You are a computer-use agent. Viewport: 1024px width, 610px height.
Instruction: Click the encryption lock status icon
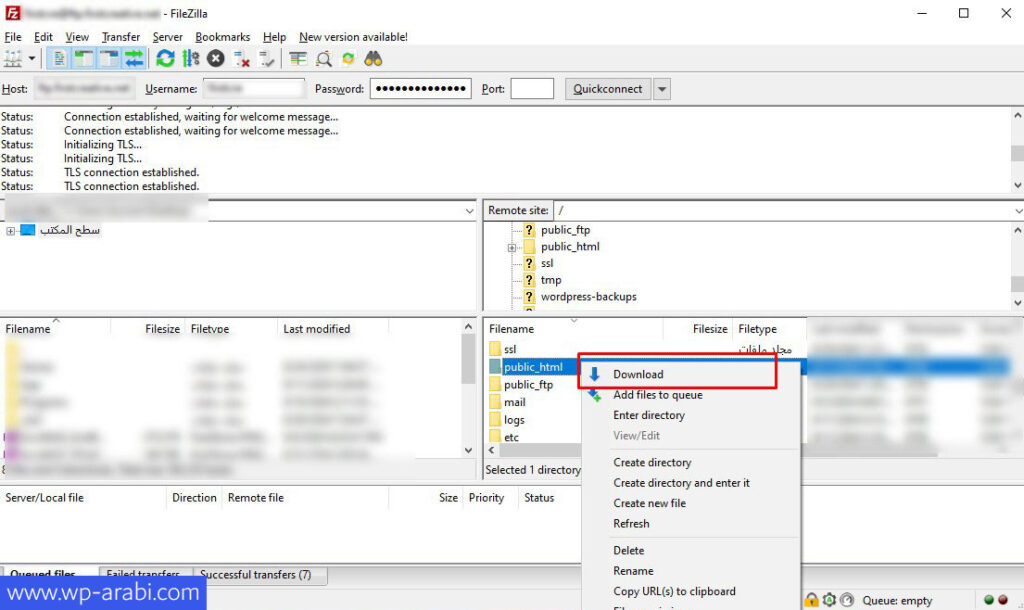[x=811, y=600]
